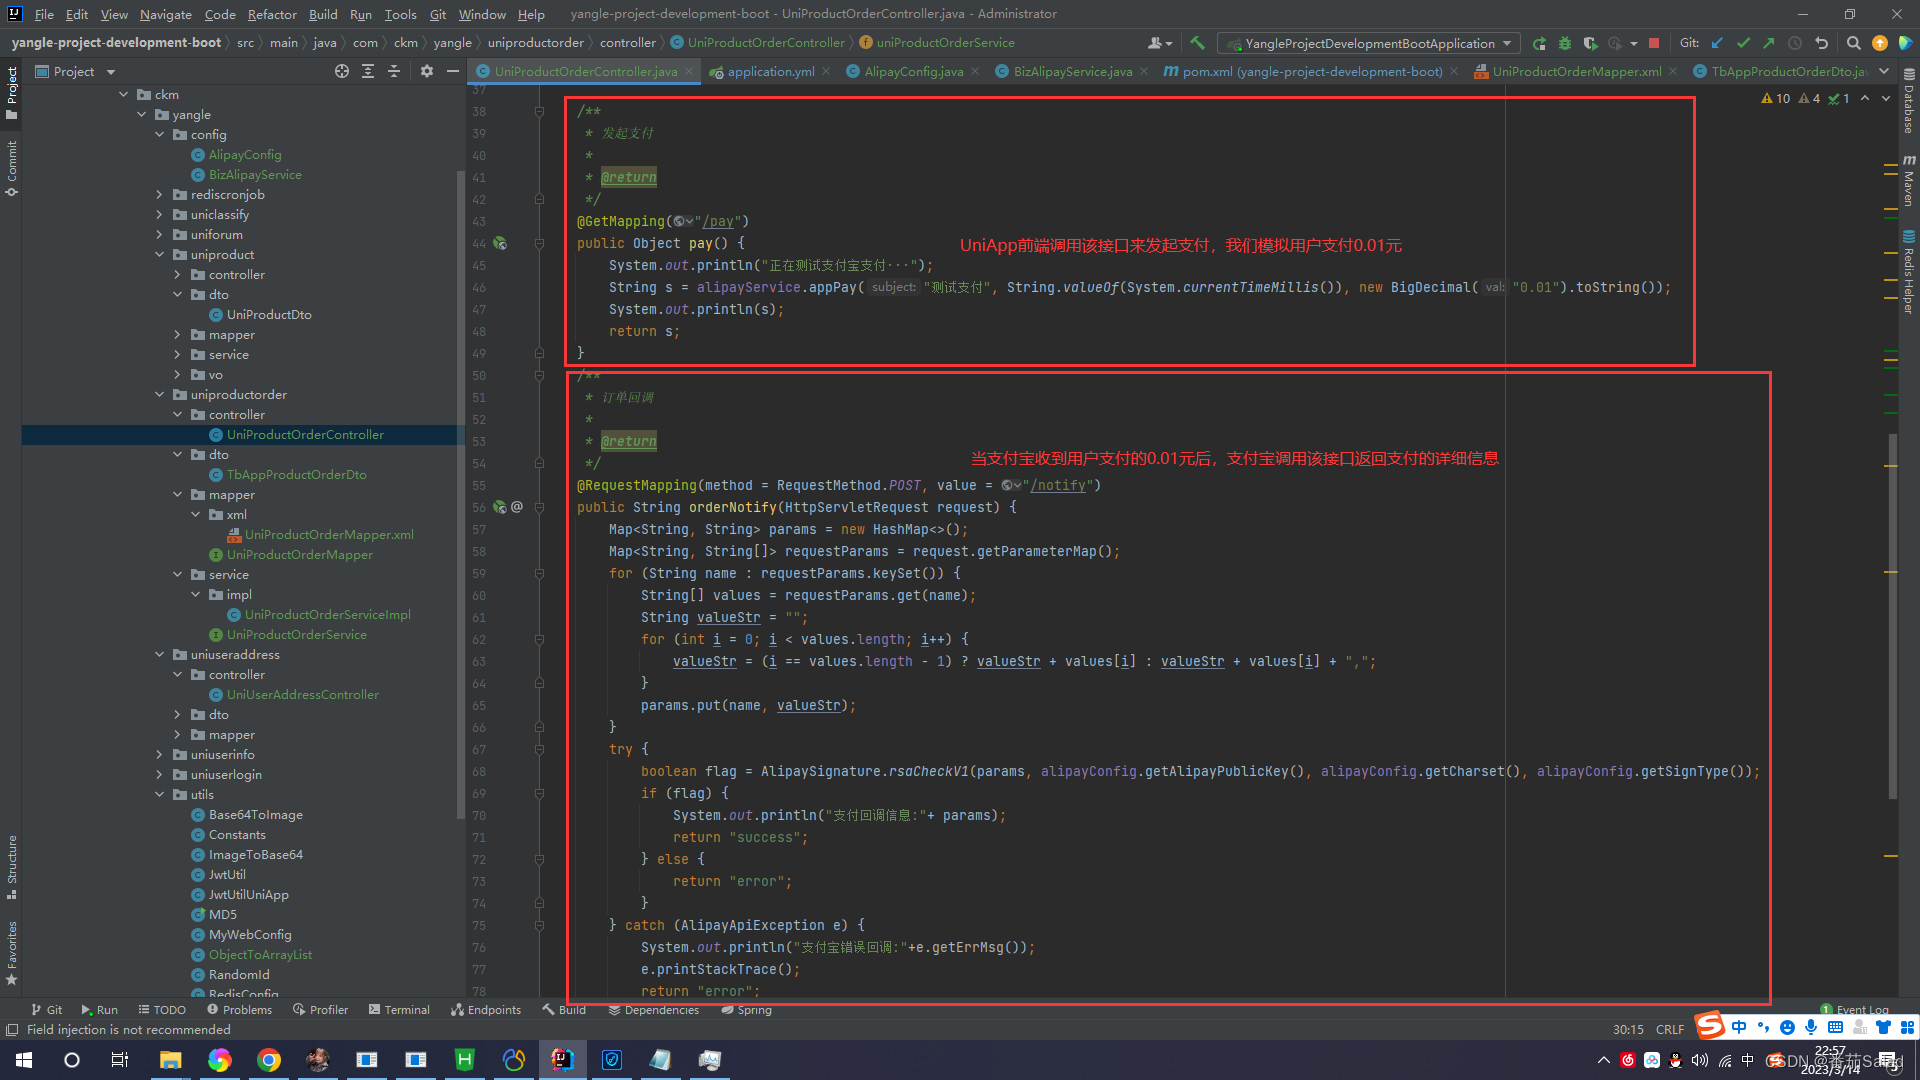The image size is (1920, 1080).
Task: Stop the running application
Action: [x=1654, y=43]
